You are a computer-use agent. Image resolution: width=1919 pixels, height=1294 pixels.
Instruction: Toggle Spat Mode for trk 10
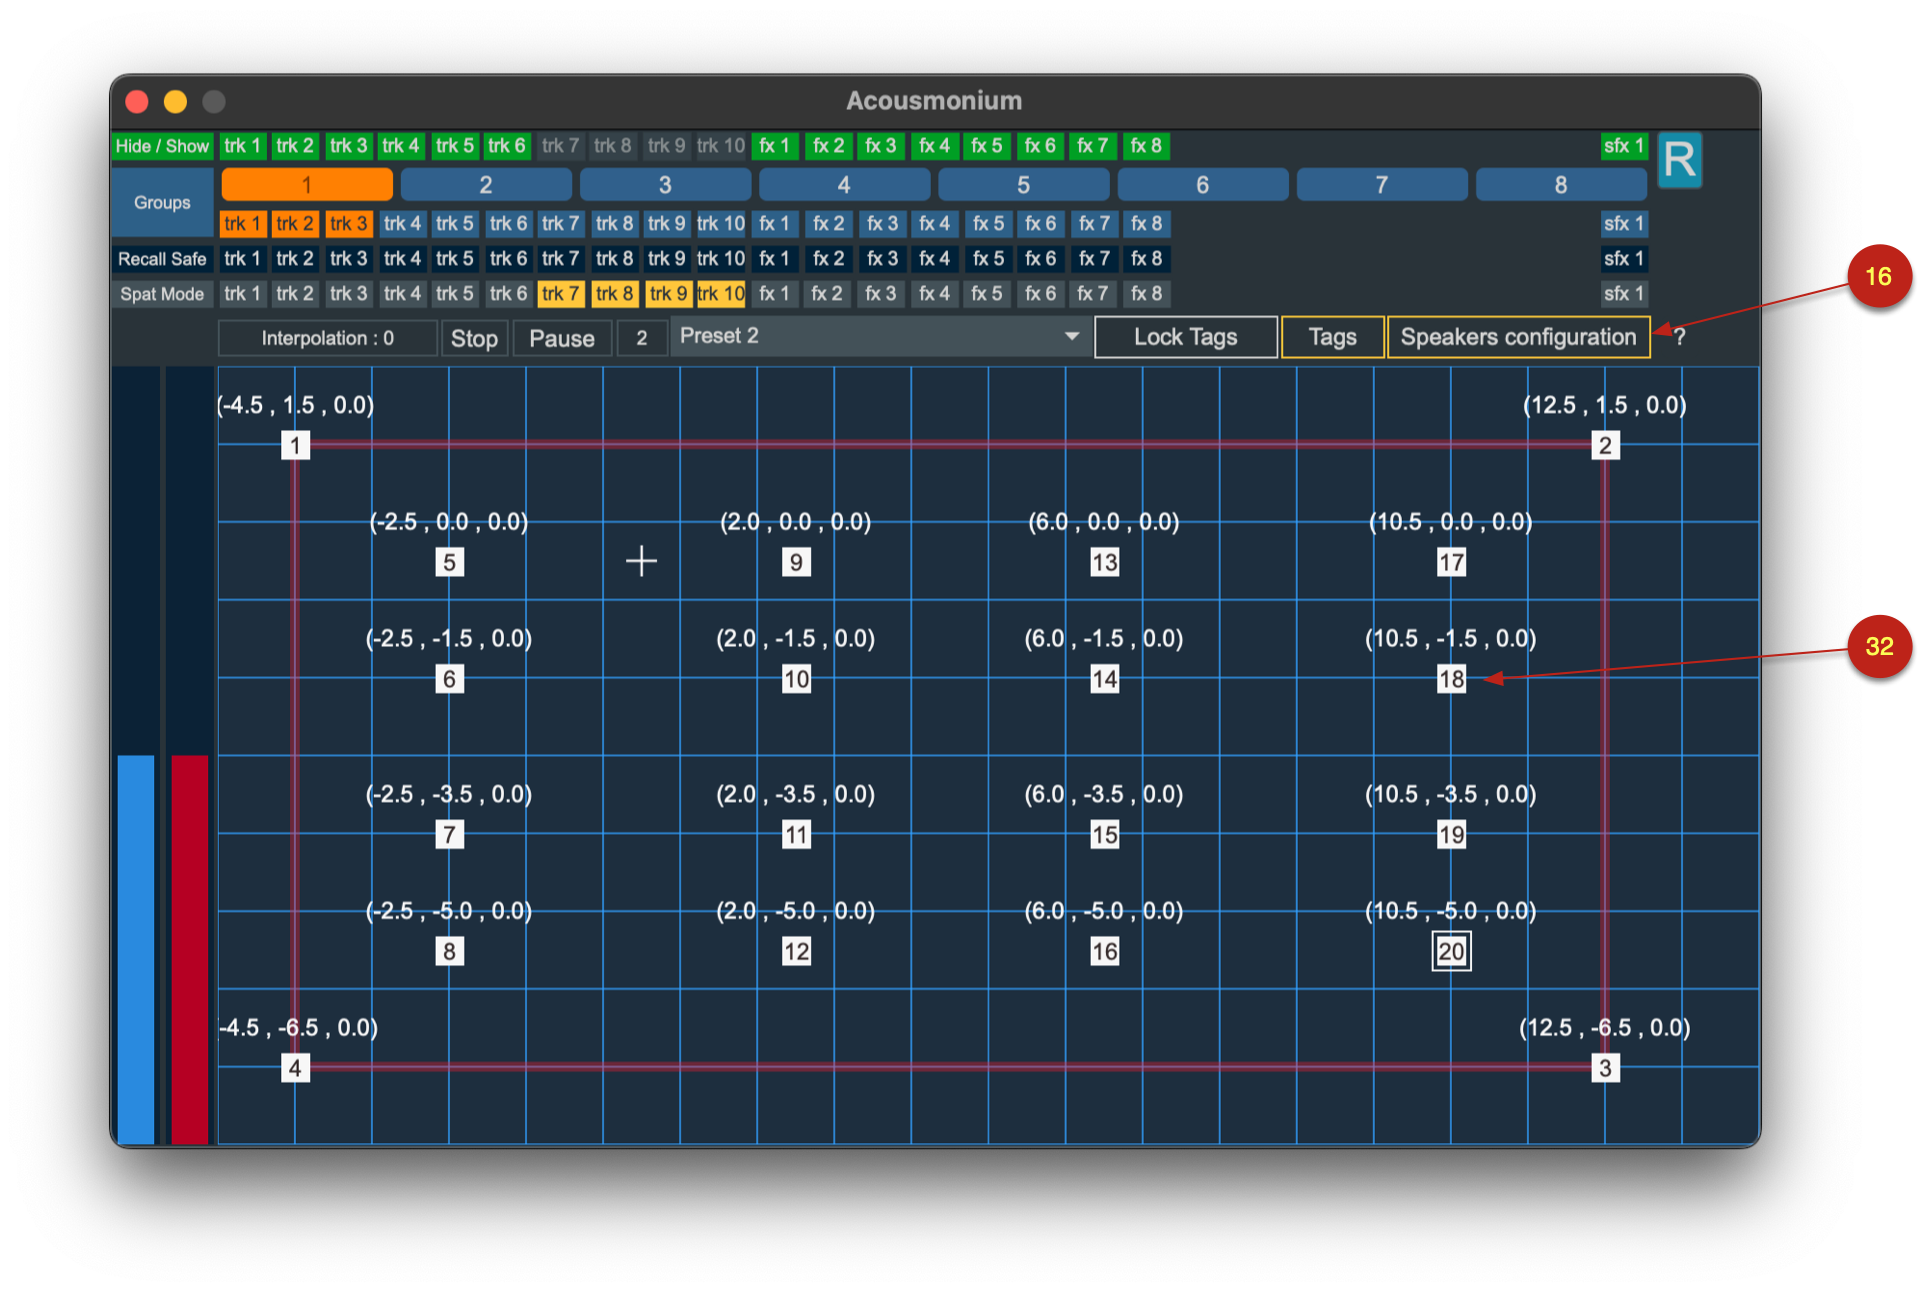(721, 294)
